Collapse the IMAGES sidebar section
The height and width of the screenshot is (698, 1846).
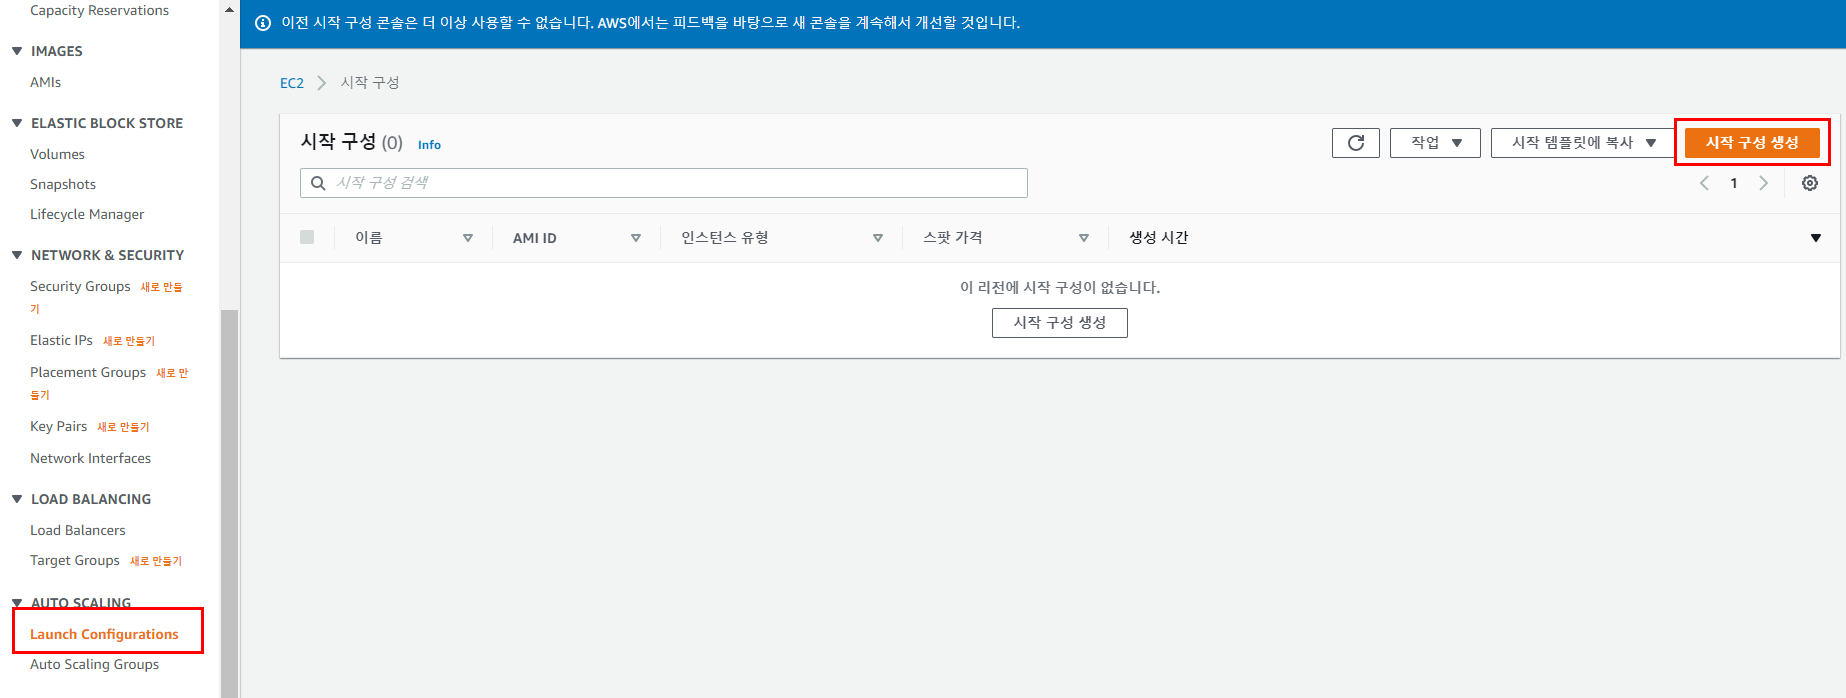[x=17, y=51]
